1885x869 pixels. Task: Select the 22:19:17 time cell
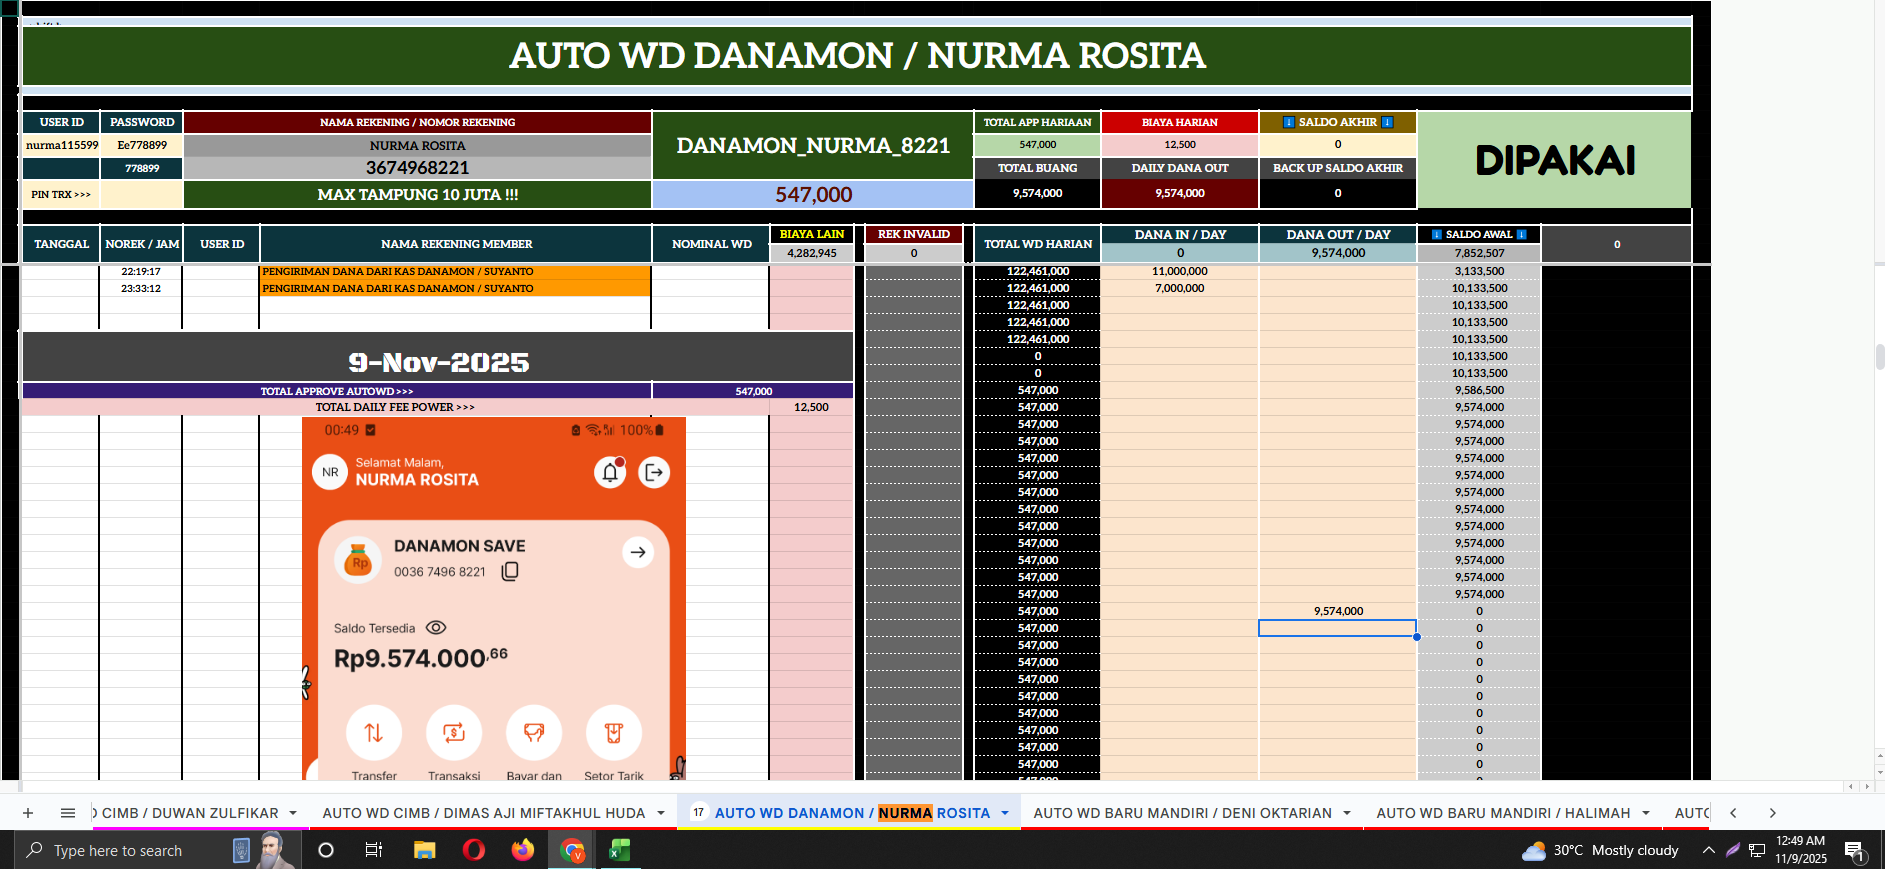141,271
